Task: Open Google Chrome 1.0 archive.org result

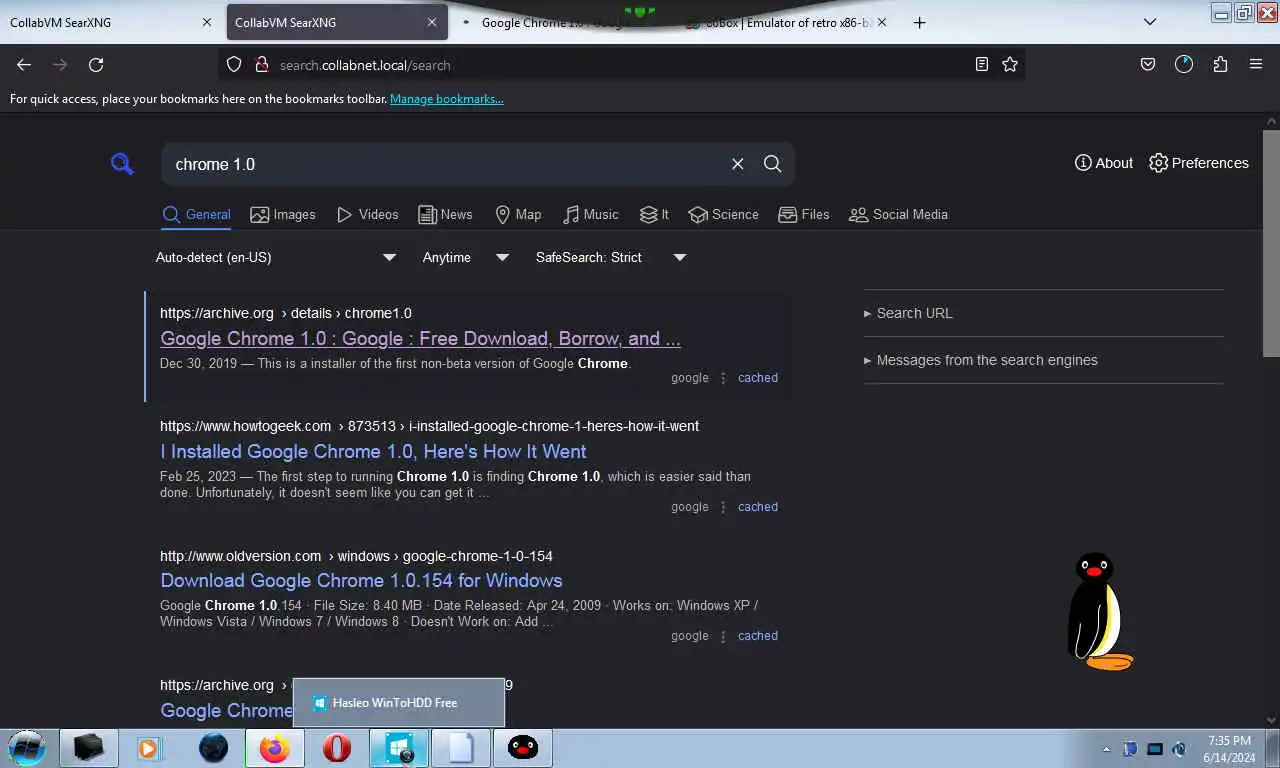Action: 420,338
